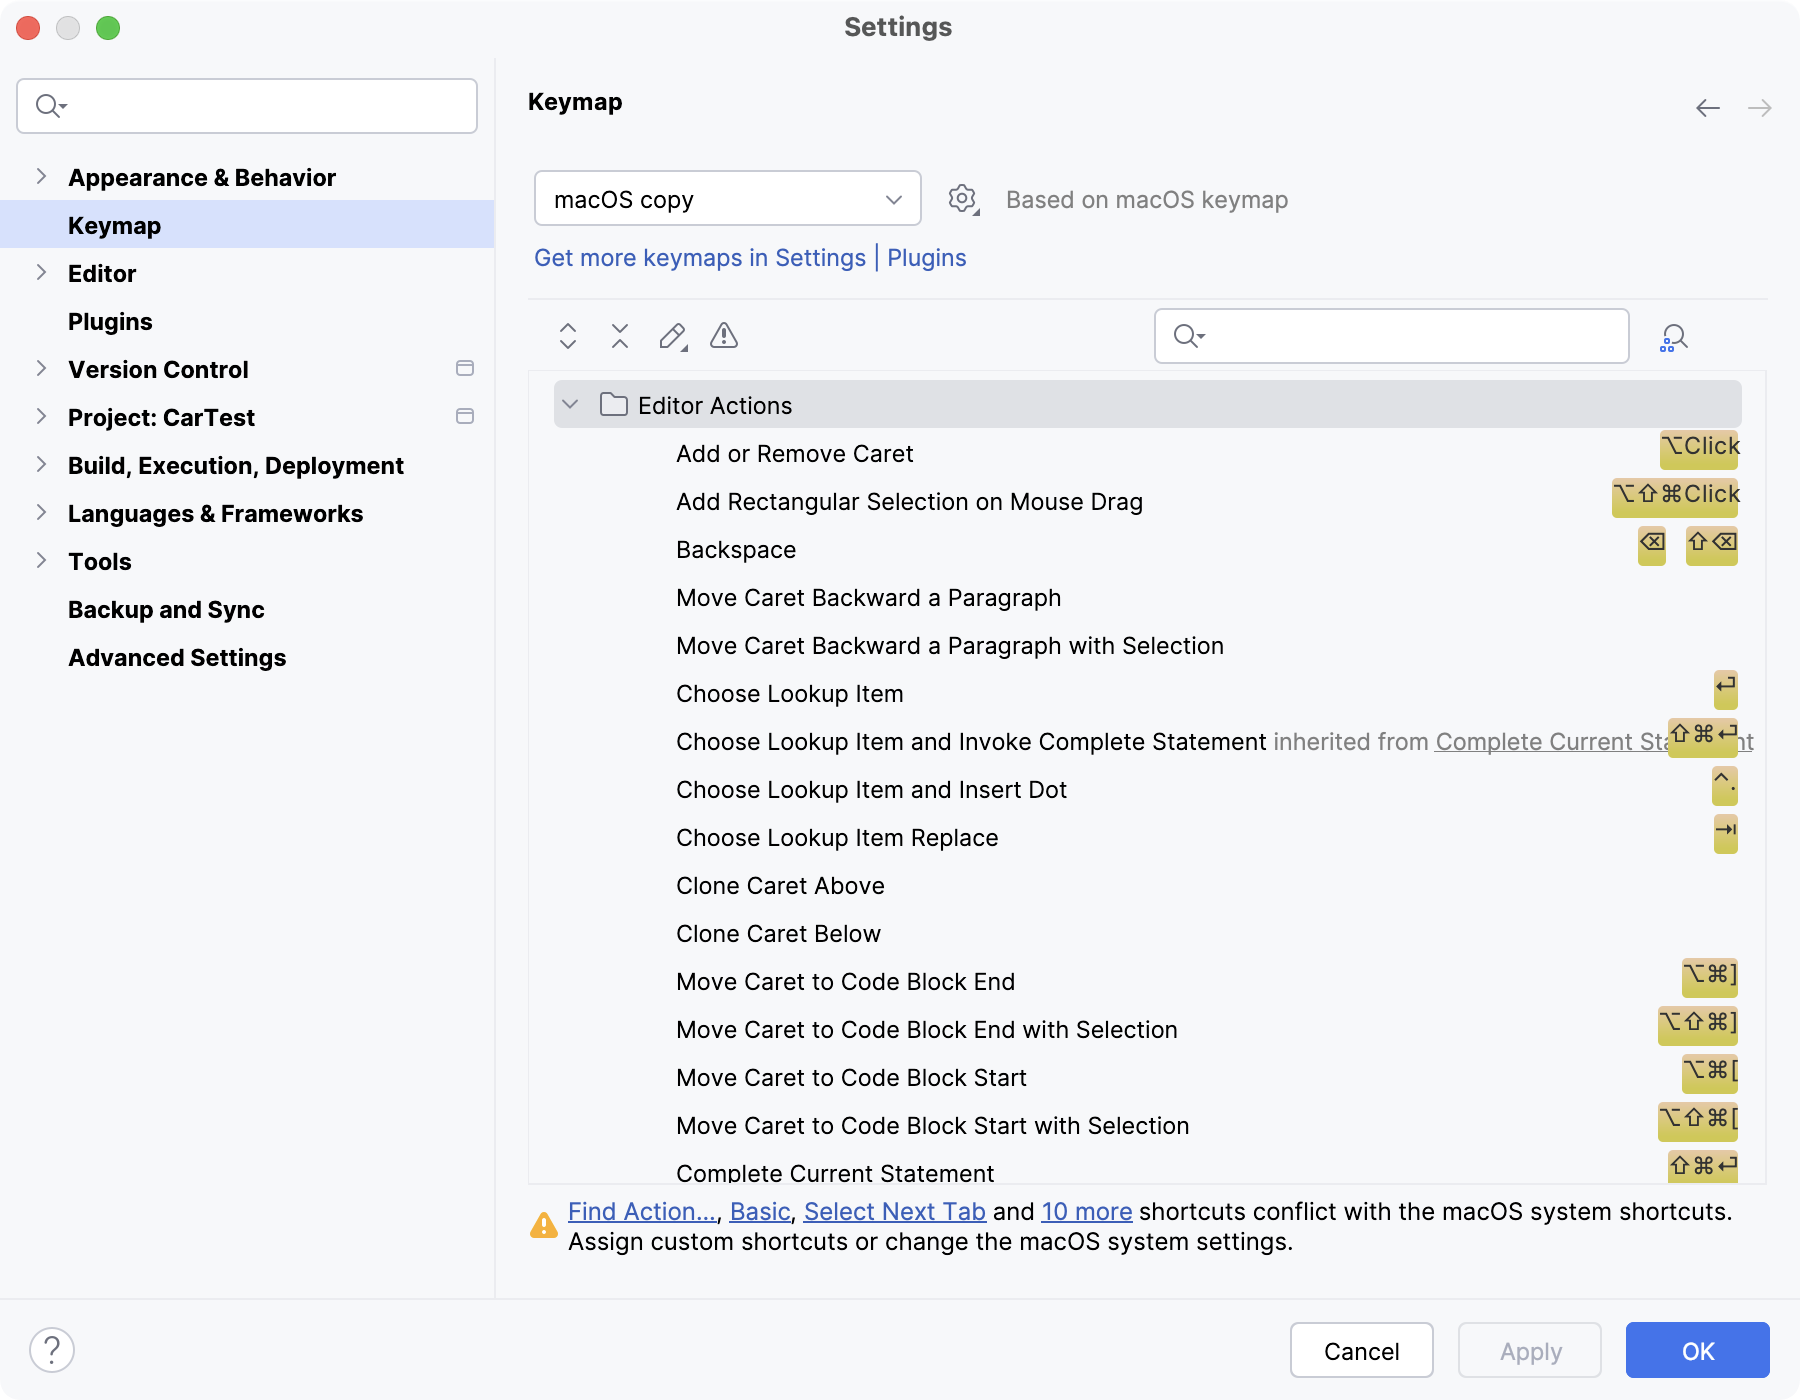Screen dimensions: 1800x1400
Task: Show conflicts using the warning triangle icon
Action: tap(724, 336)
